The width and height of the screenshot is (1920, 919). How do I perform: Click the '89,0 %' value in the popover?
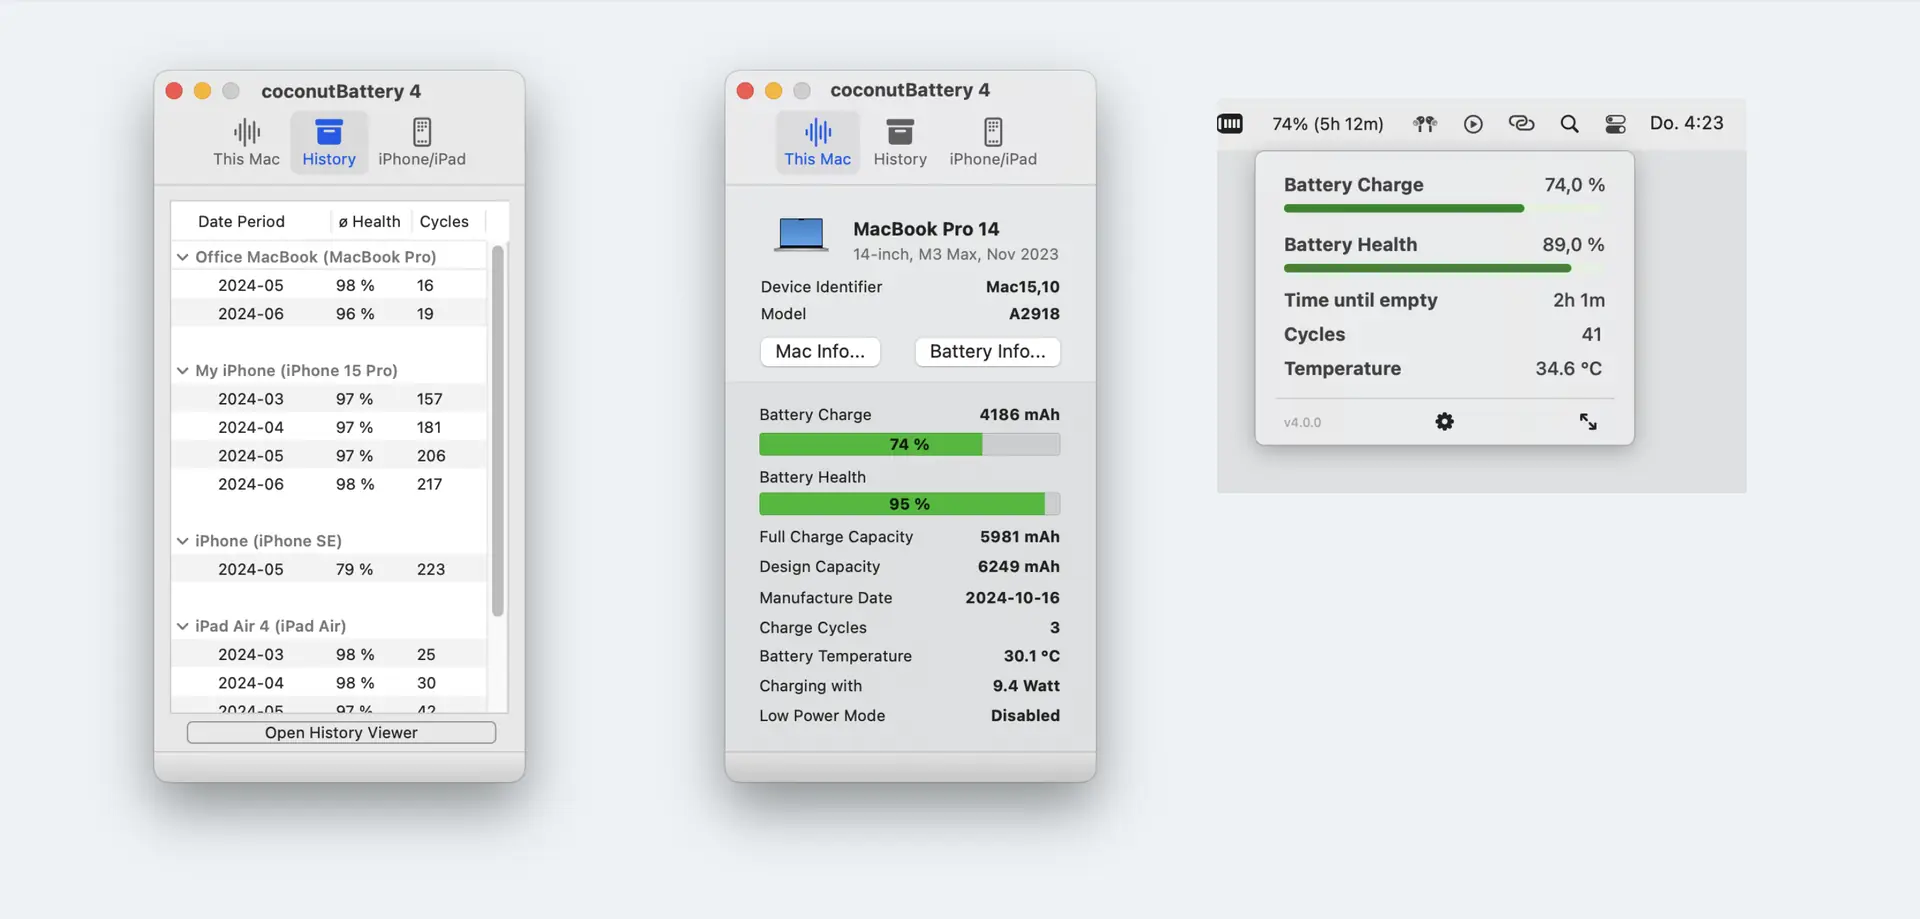click(x=1573, y=245)
